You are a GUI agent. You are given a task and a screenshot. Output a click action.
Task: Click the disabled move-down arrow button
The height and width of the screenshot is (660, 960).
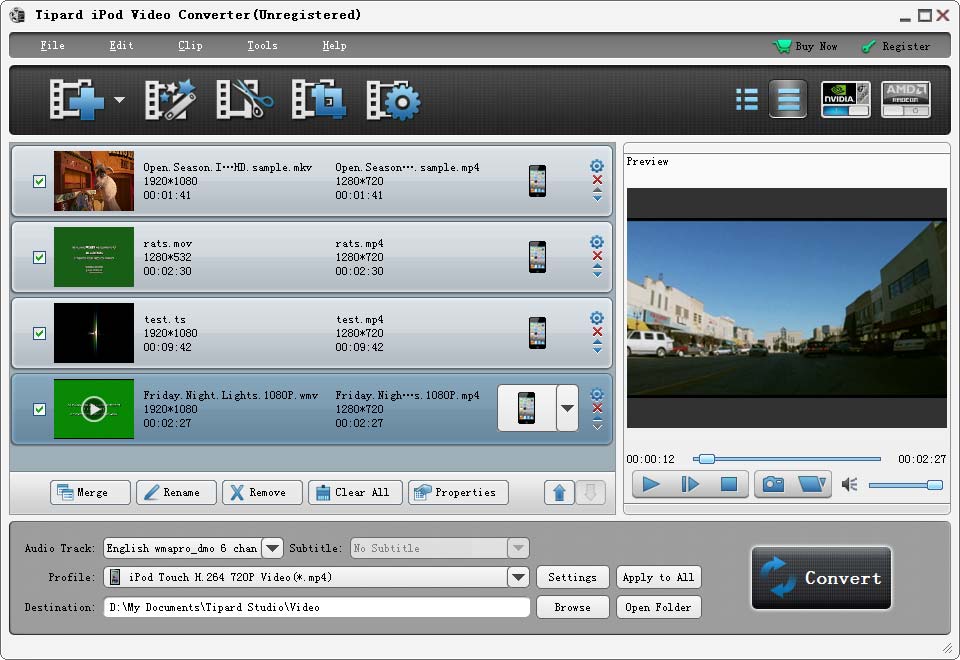tap(590, 492)
